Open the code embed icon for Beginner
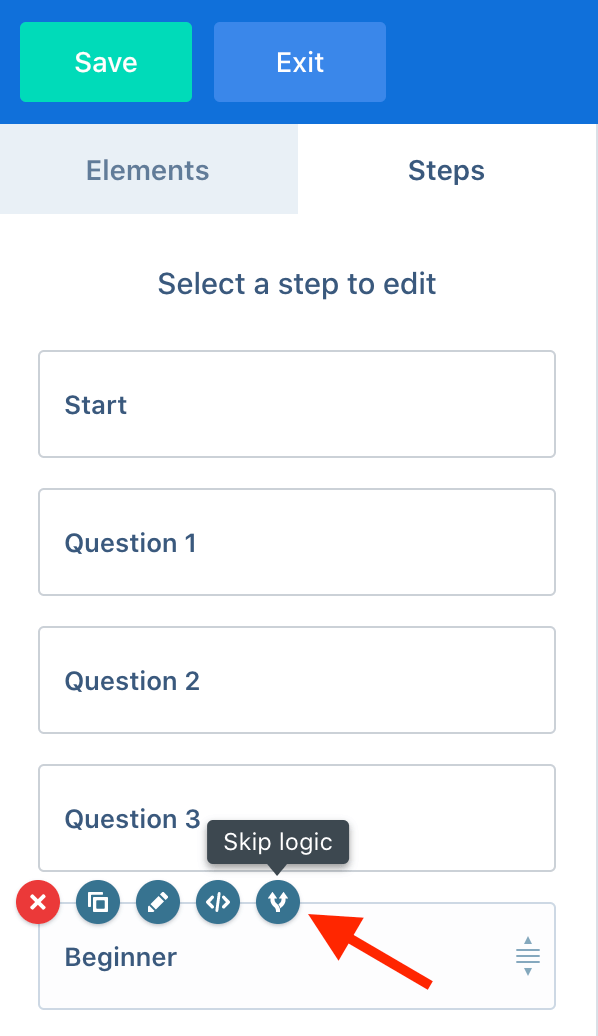598x1036 pixels. point(218,901)
